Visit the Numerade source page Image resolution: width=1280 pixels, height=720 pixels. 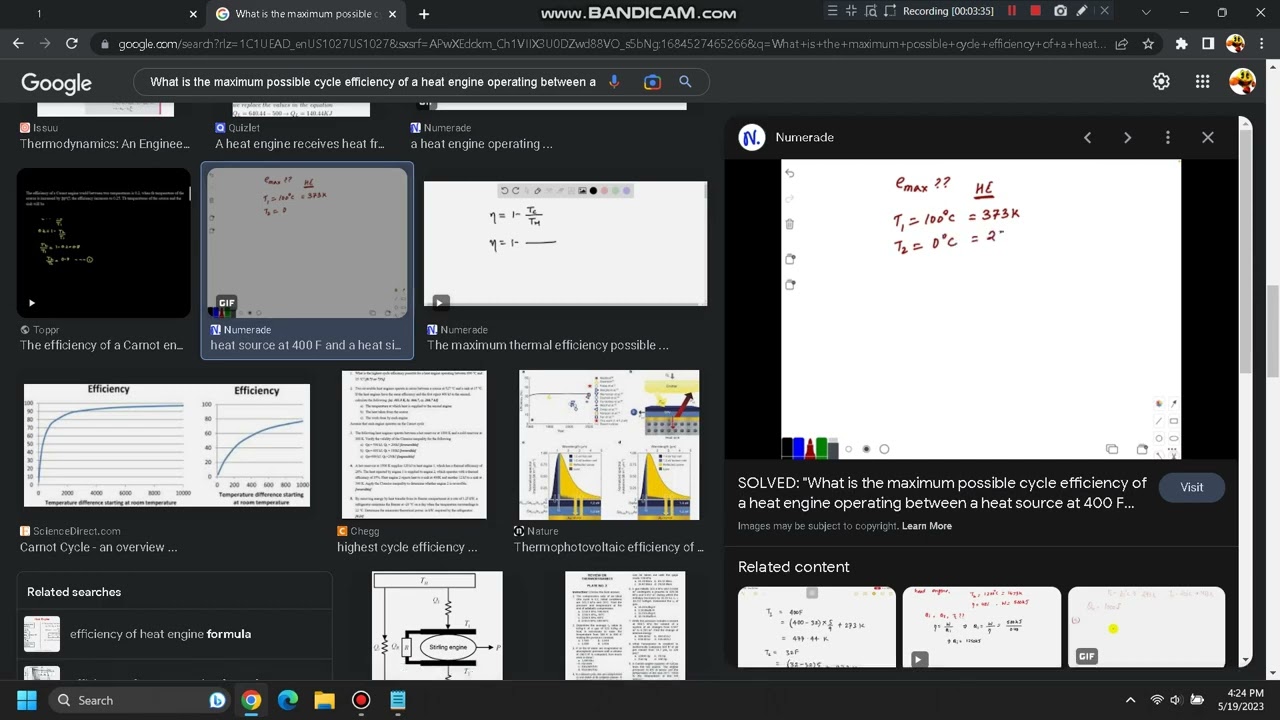coord(1191,487)
